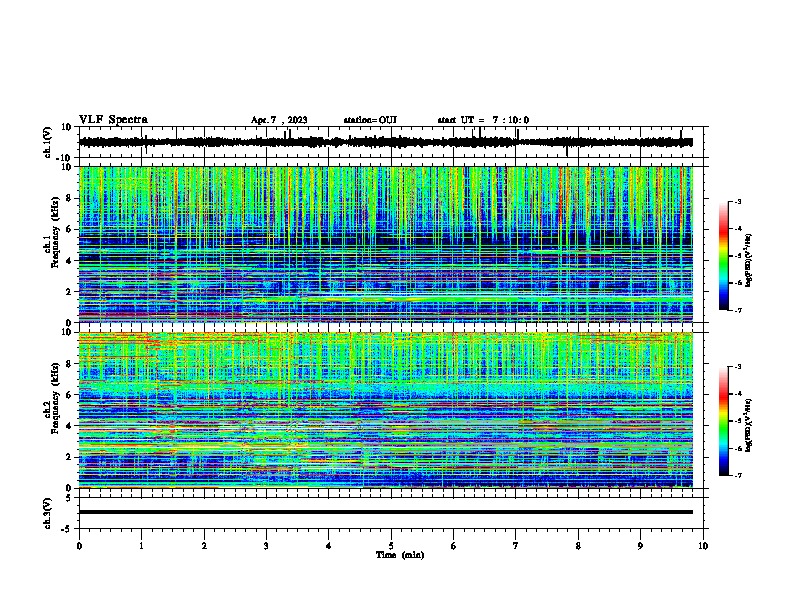Click the "VLF Spectra" plot title

113,119
